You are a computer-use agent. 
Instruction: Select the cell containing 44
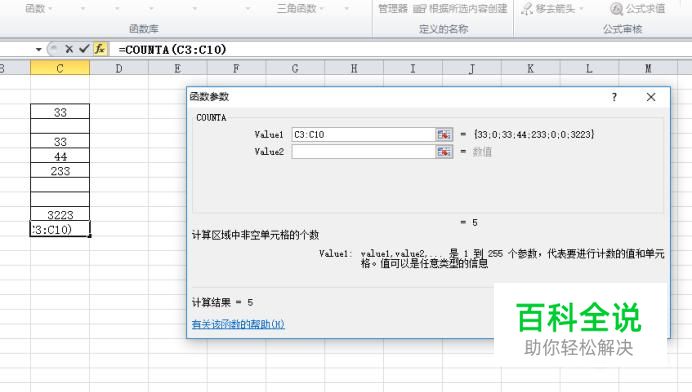[60, 156]
